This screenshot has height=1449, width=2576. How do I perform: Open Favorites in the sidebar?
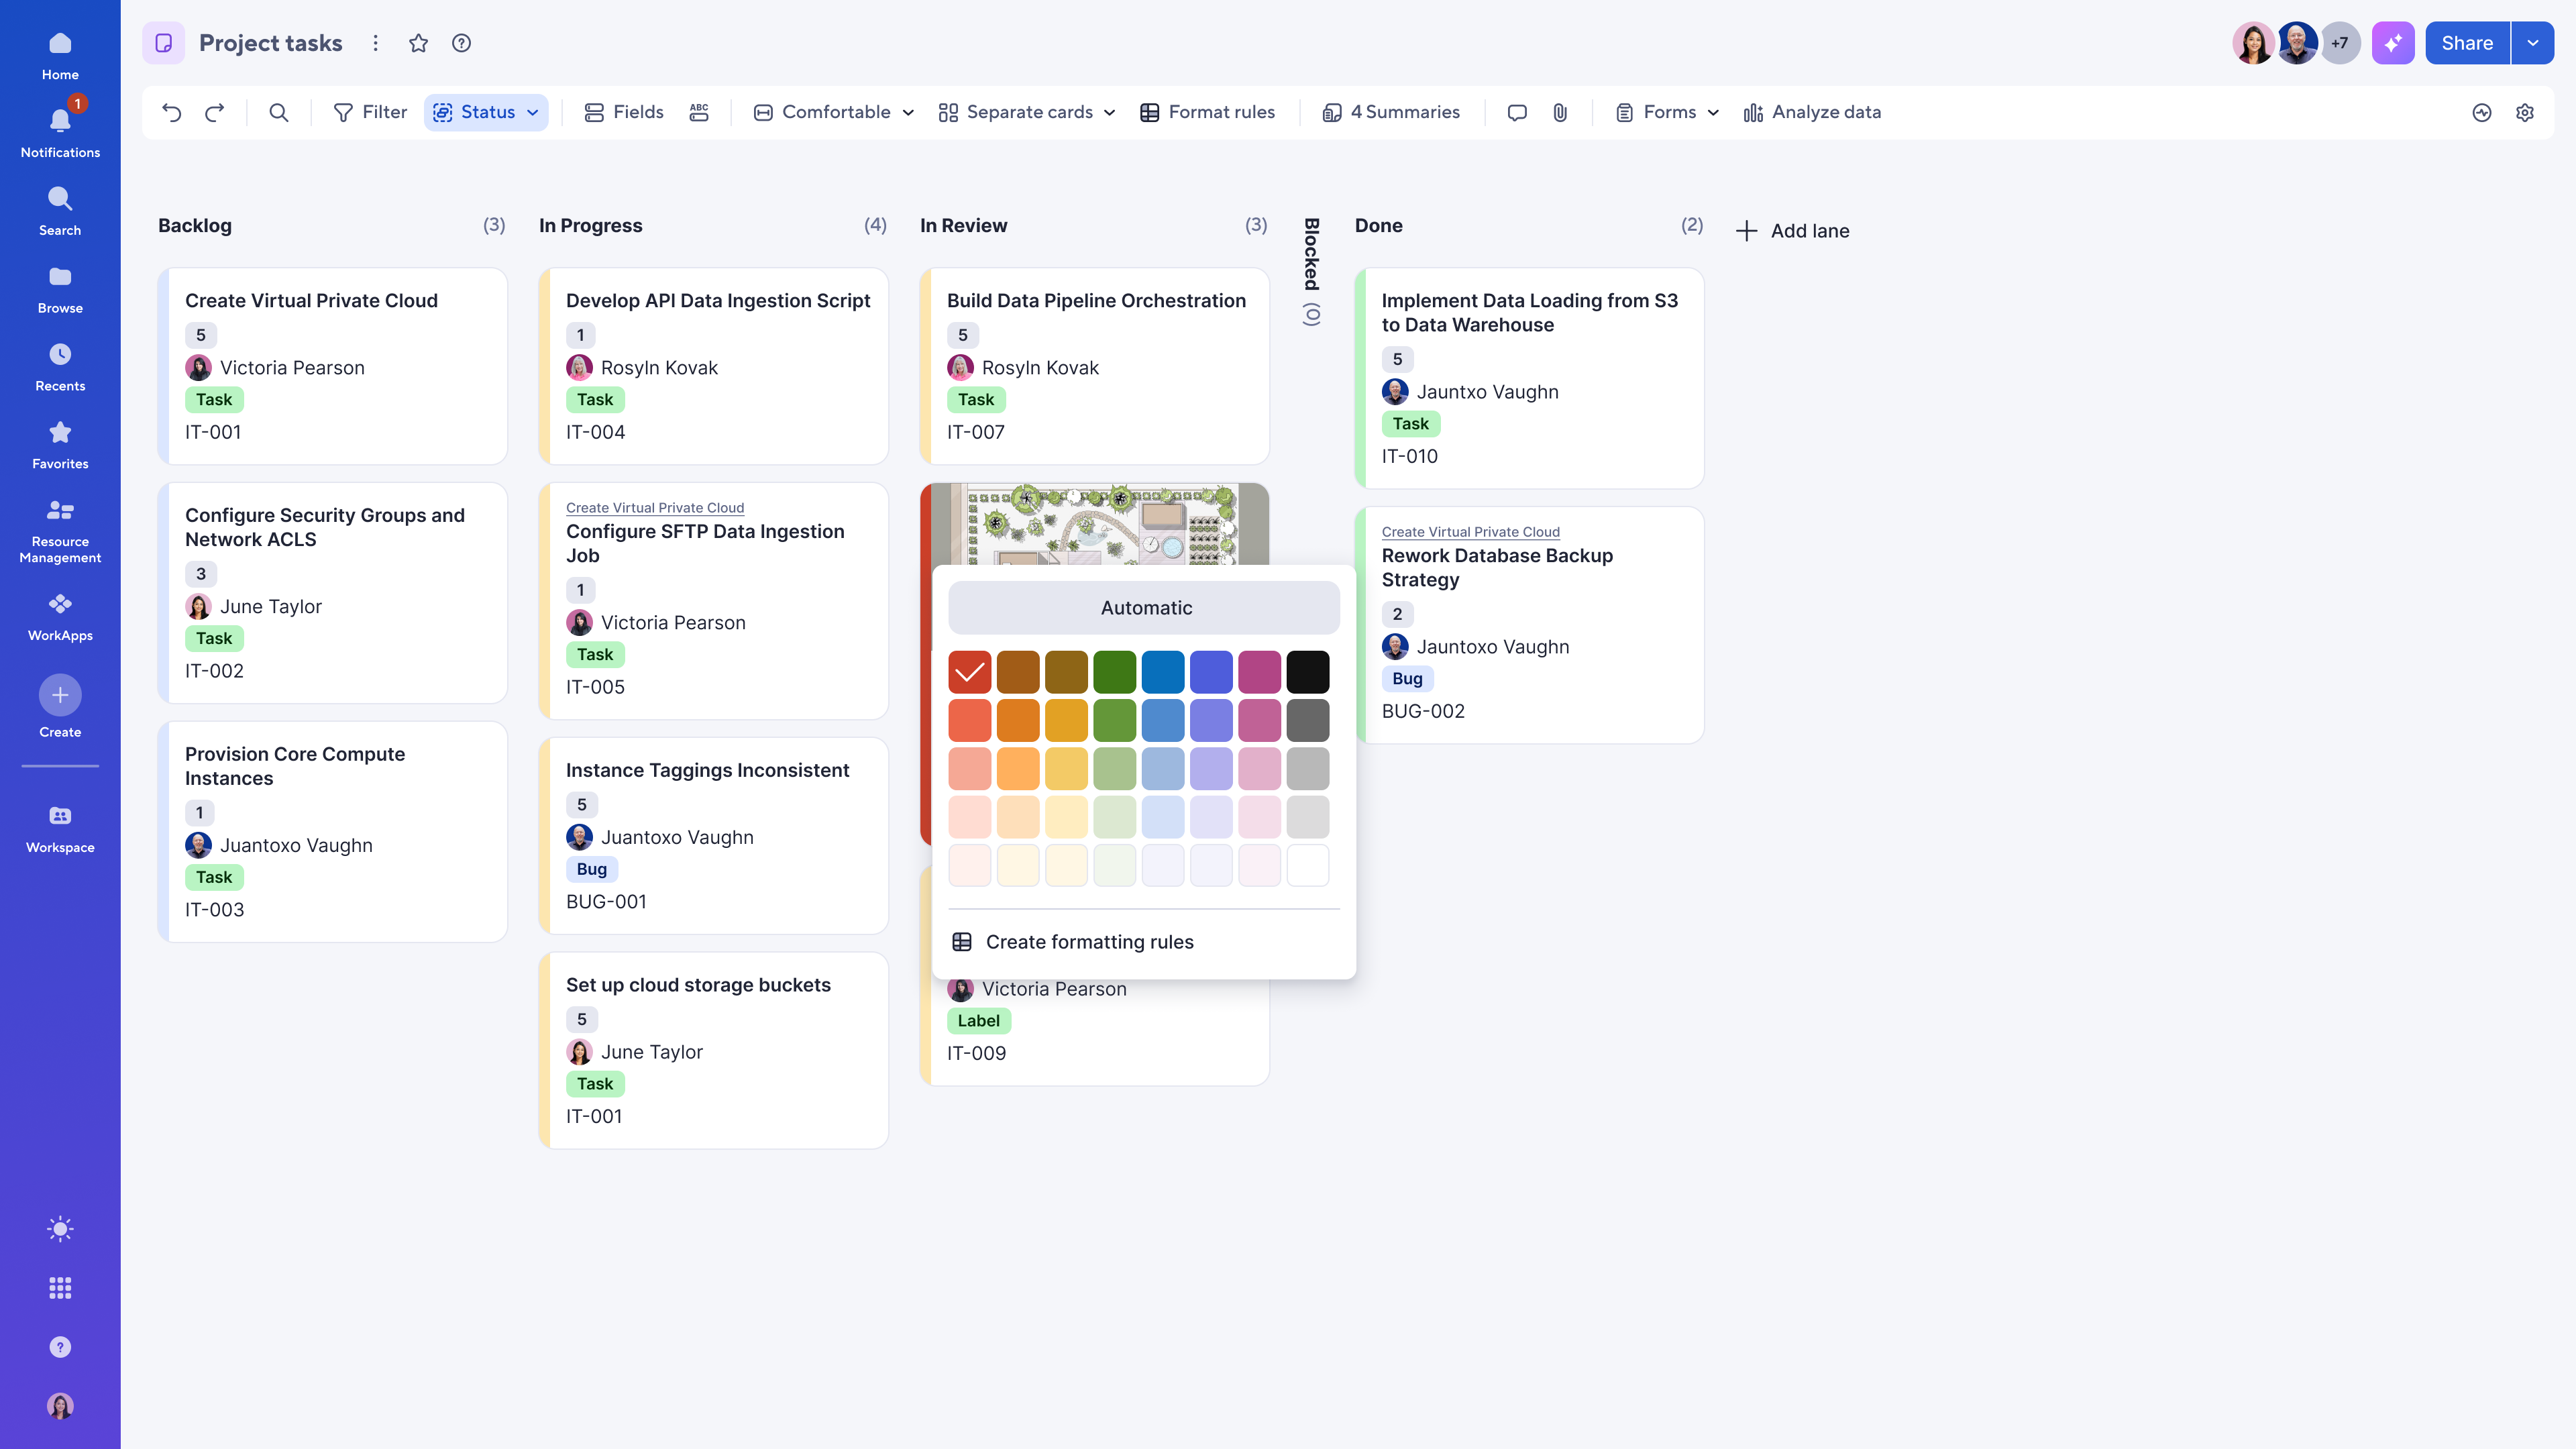[x=60, y=445]
